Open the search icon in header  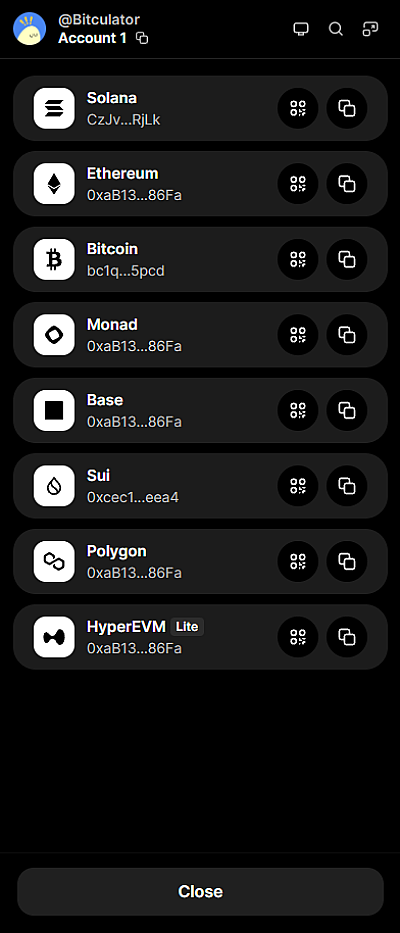(336, 29)
